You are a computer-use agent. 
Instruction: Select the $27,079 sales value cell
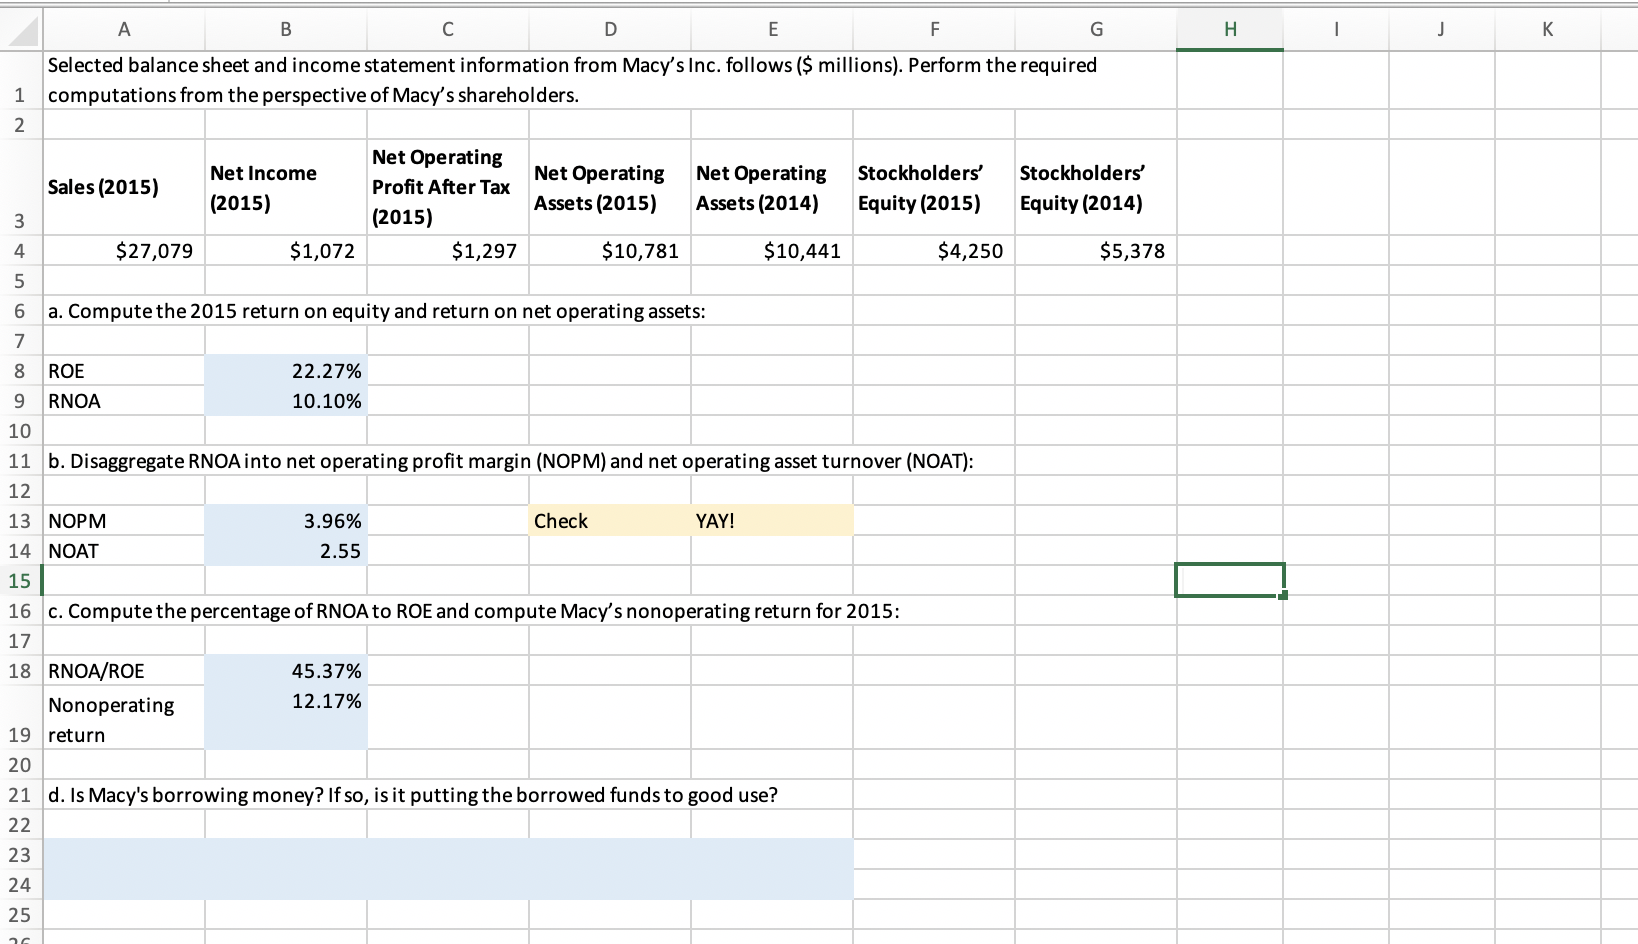tap(124, 251)
